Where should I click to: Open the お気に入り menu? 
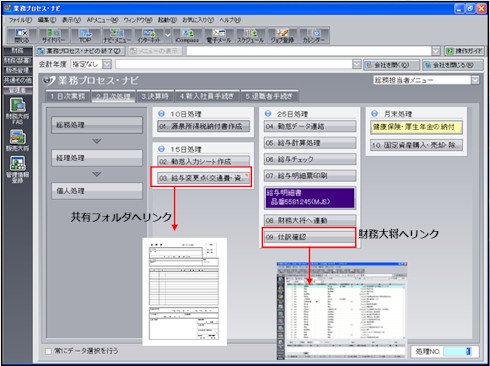click(198, 20)
